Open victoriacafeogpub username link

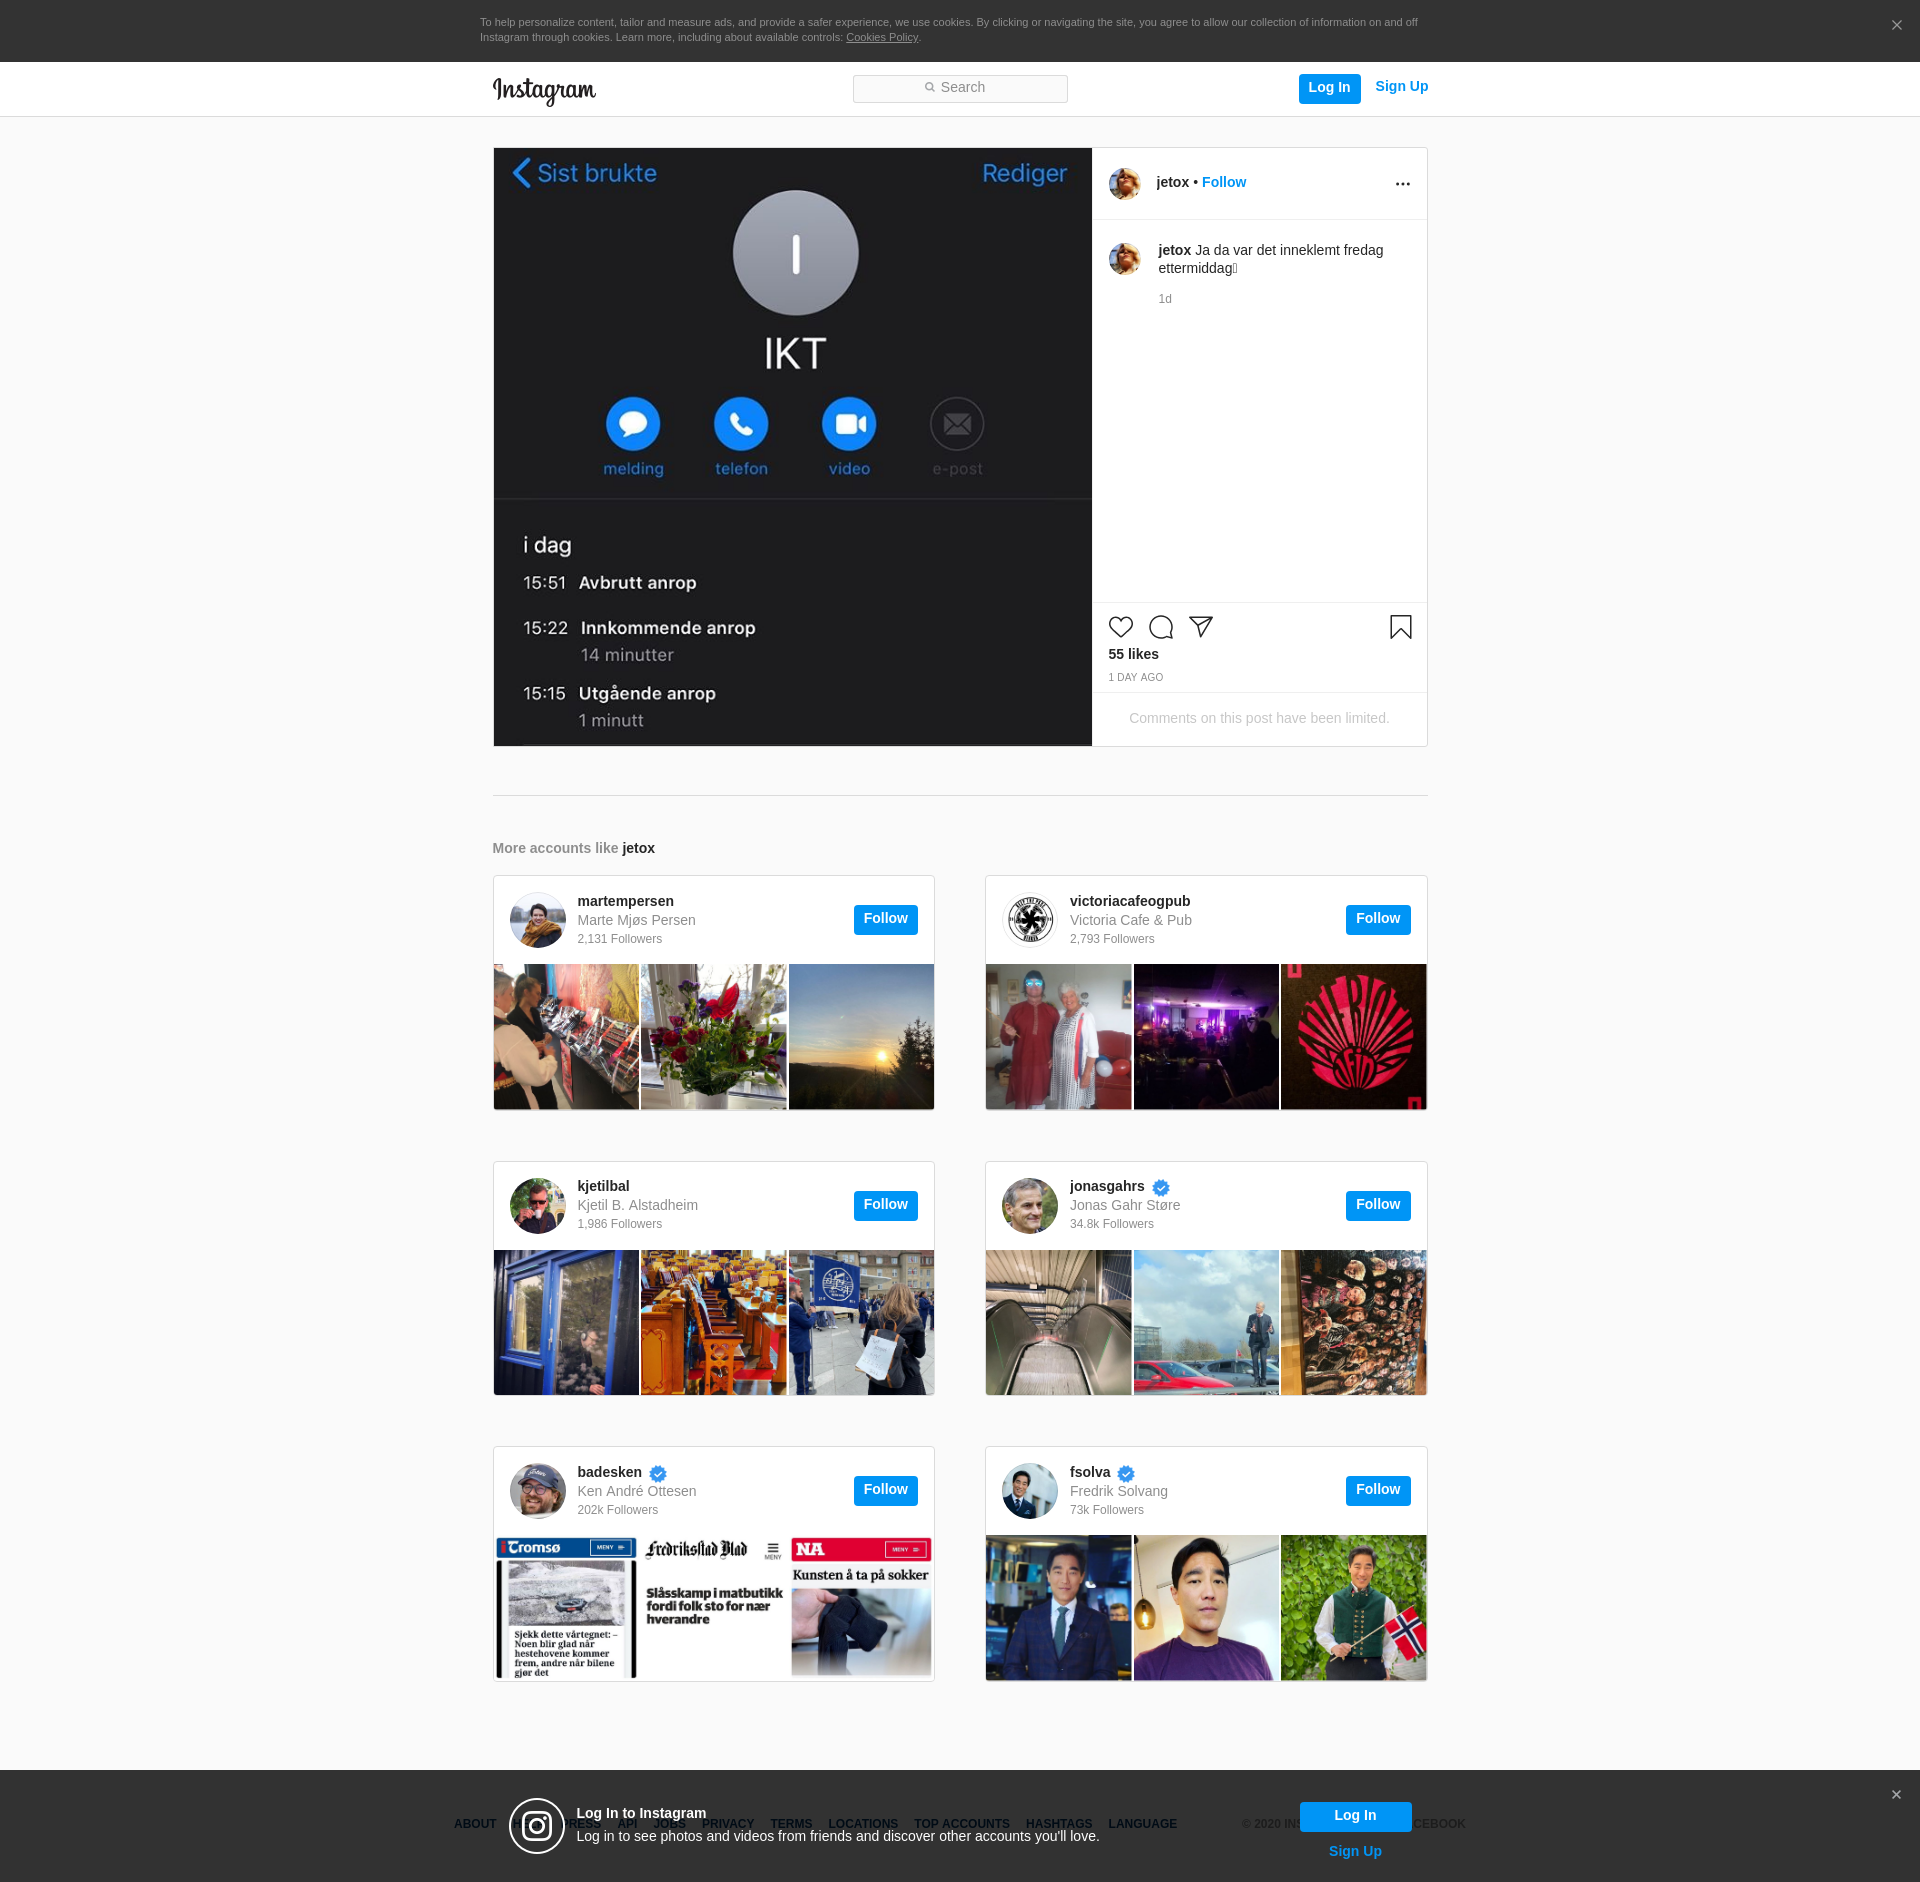pyautogui.click(x=1130, y=901)
